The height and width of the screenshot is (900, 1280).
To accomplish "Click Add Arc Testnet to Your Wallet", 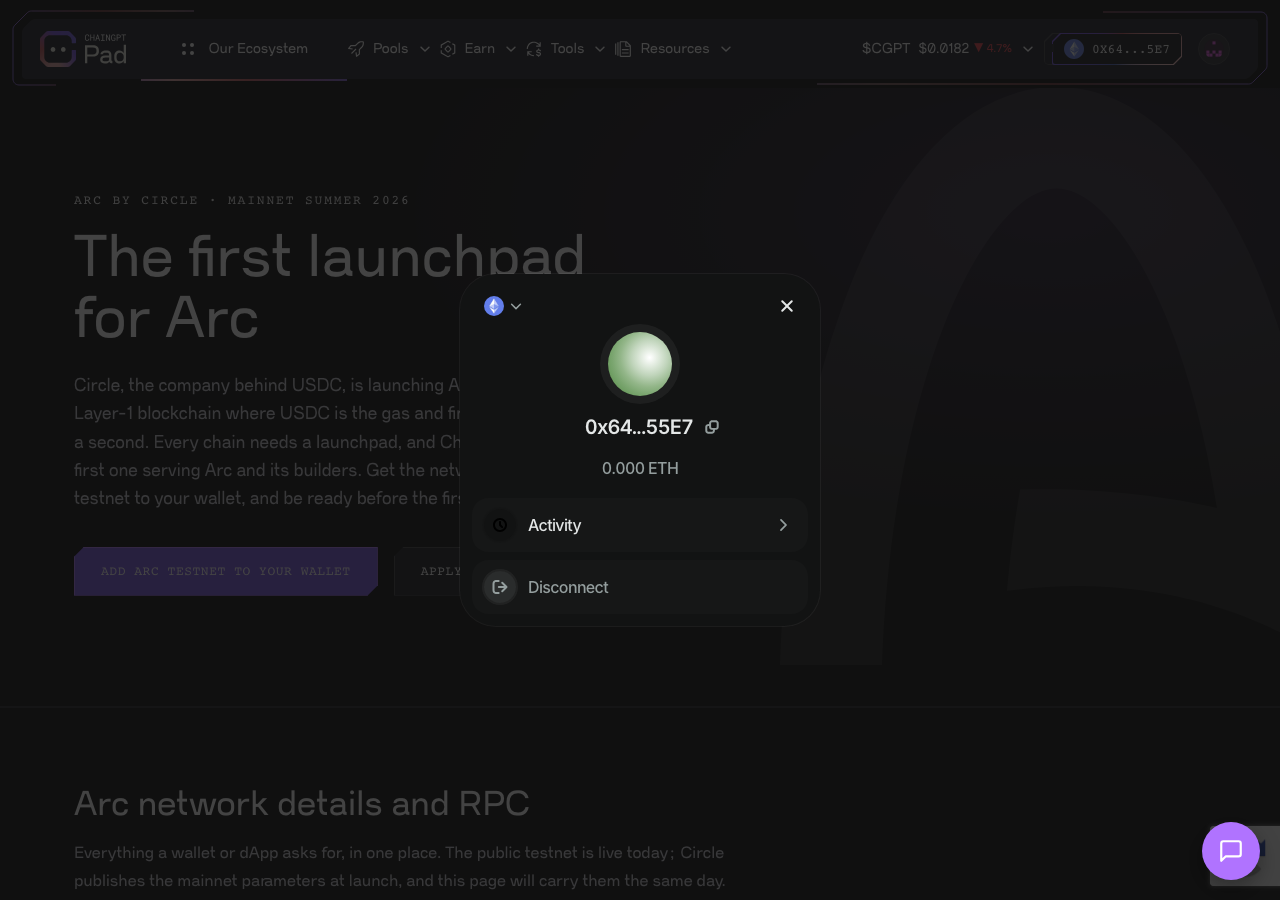I will click(x=226, y=571).
